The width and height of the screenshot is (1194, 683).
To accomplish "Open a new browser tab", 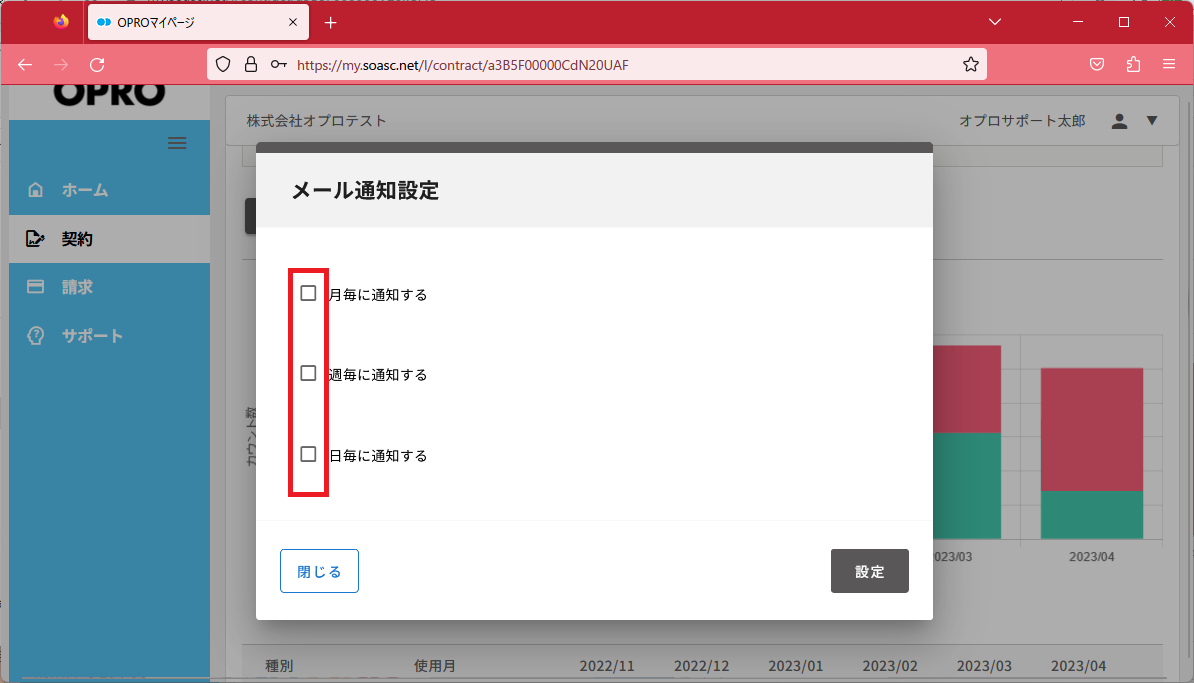I will coord(331,22).
